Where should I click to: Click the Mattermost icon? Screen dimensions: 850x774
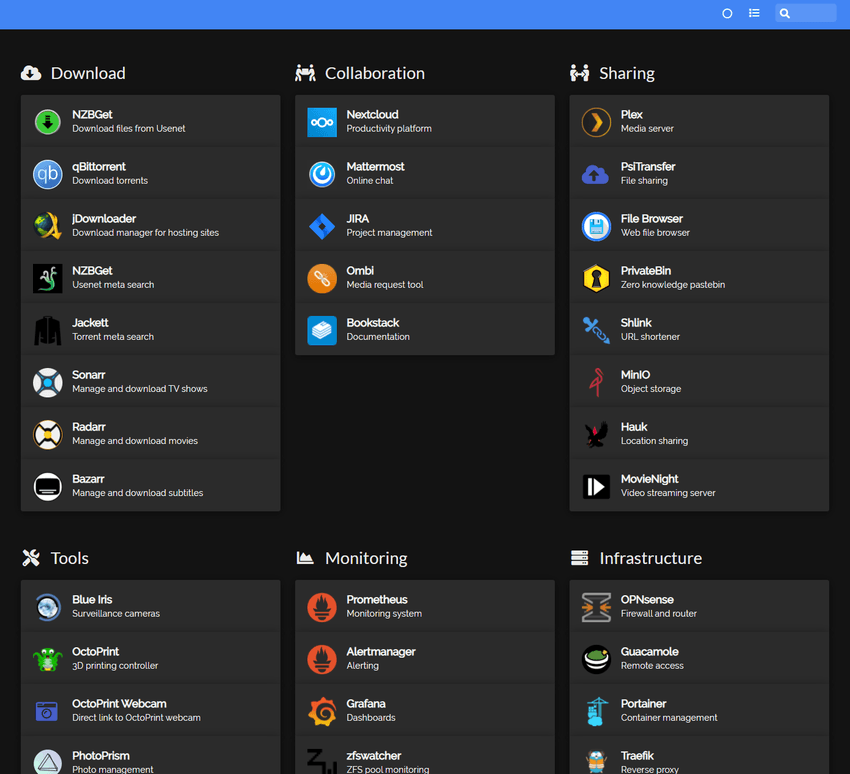322,173
